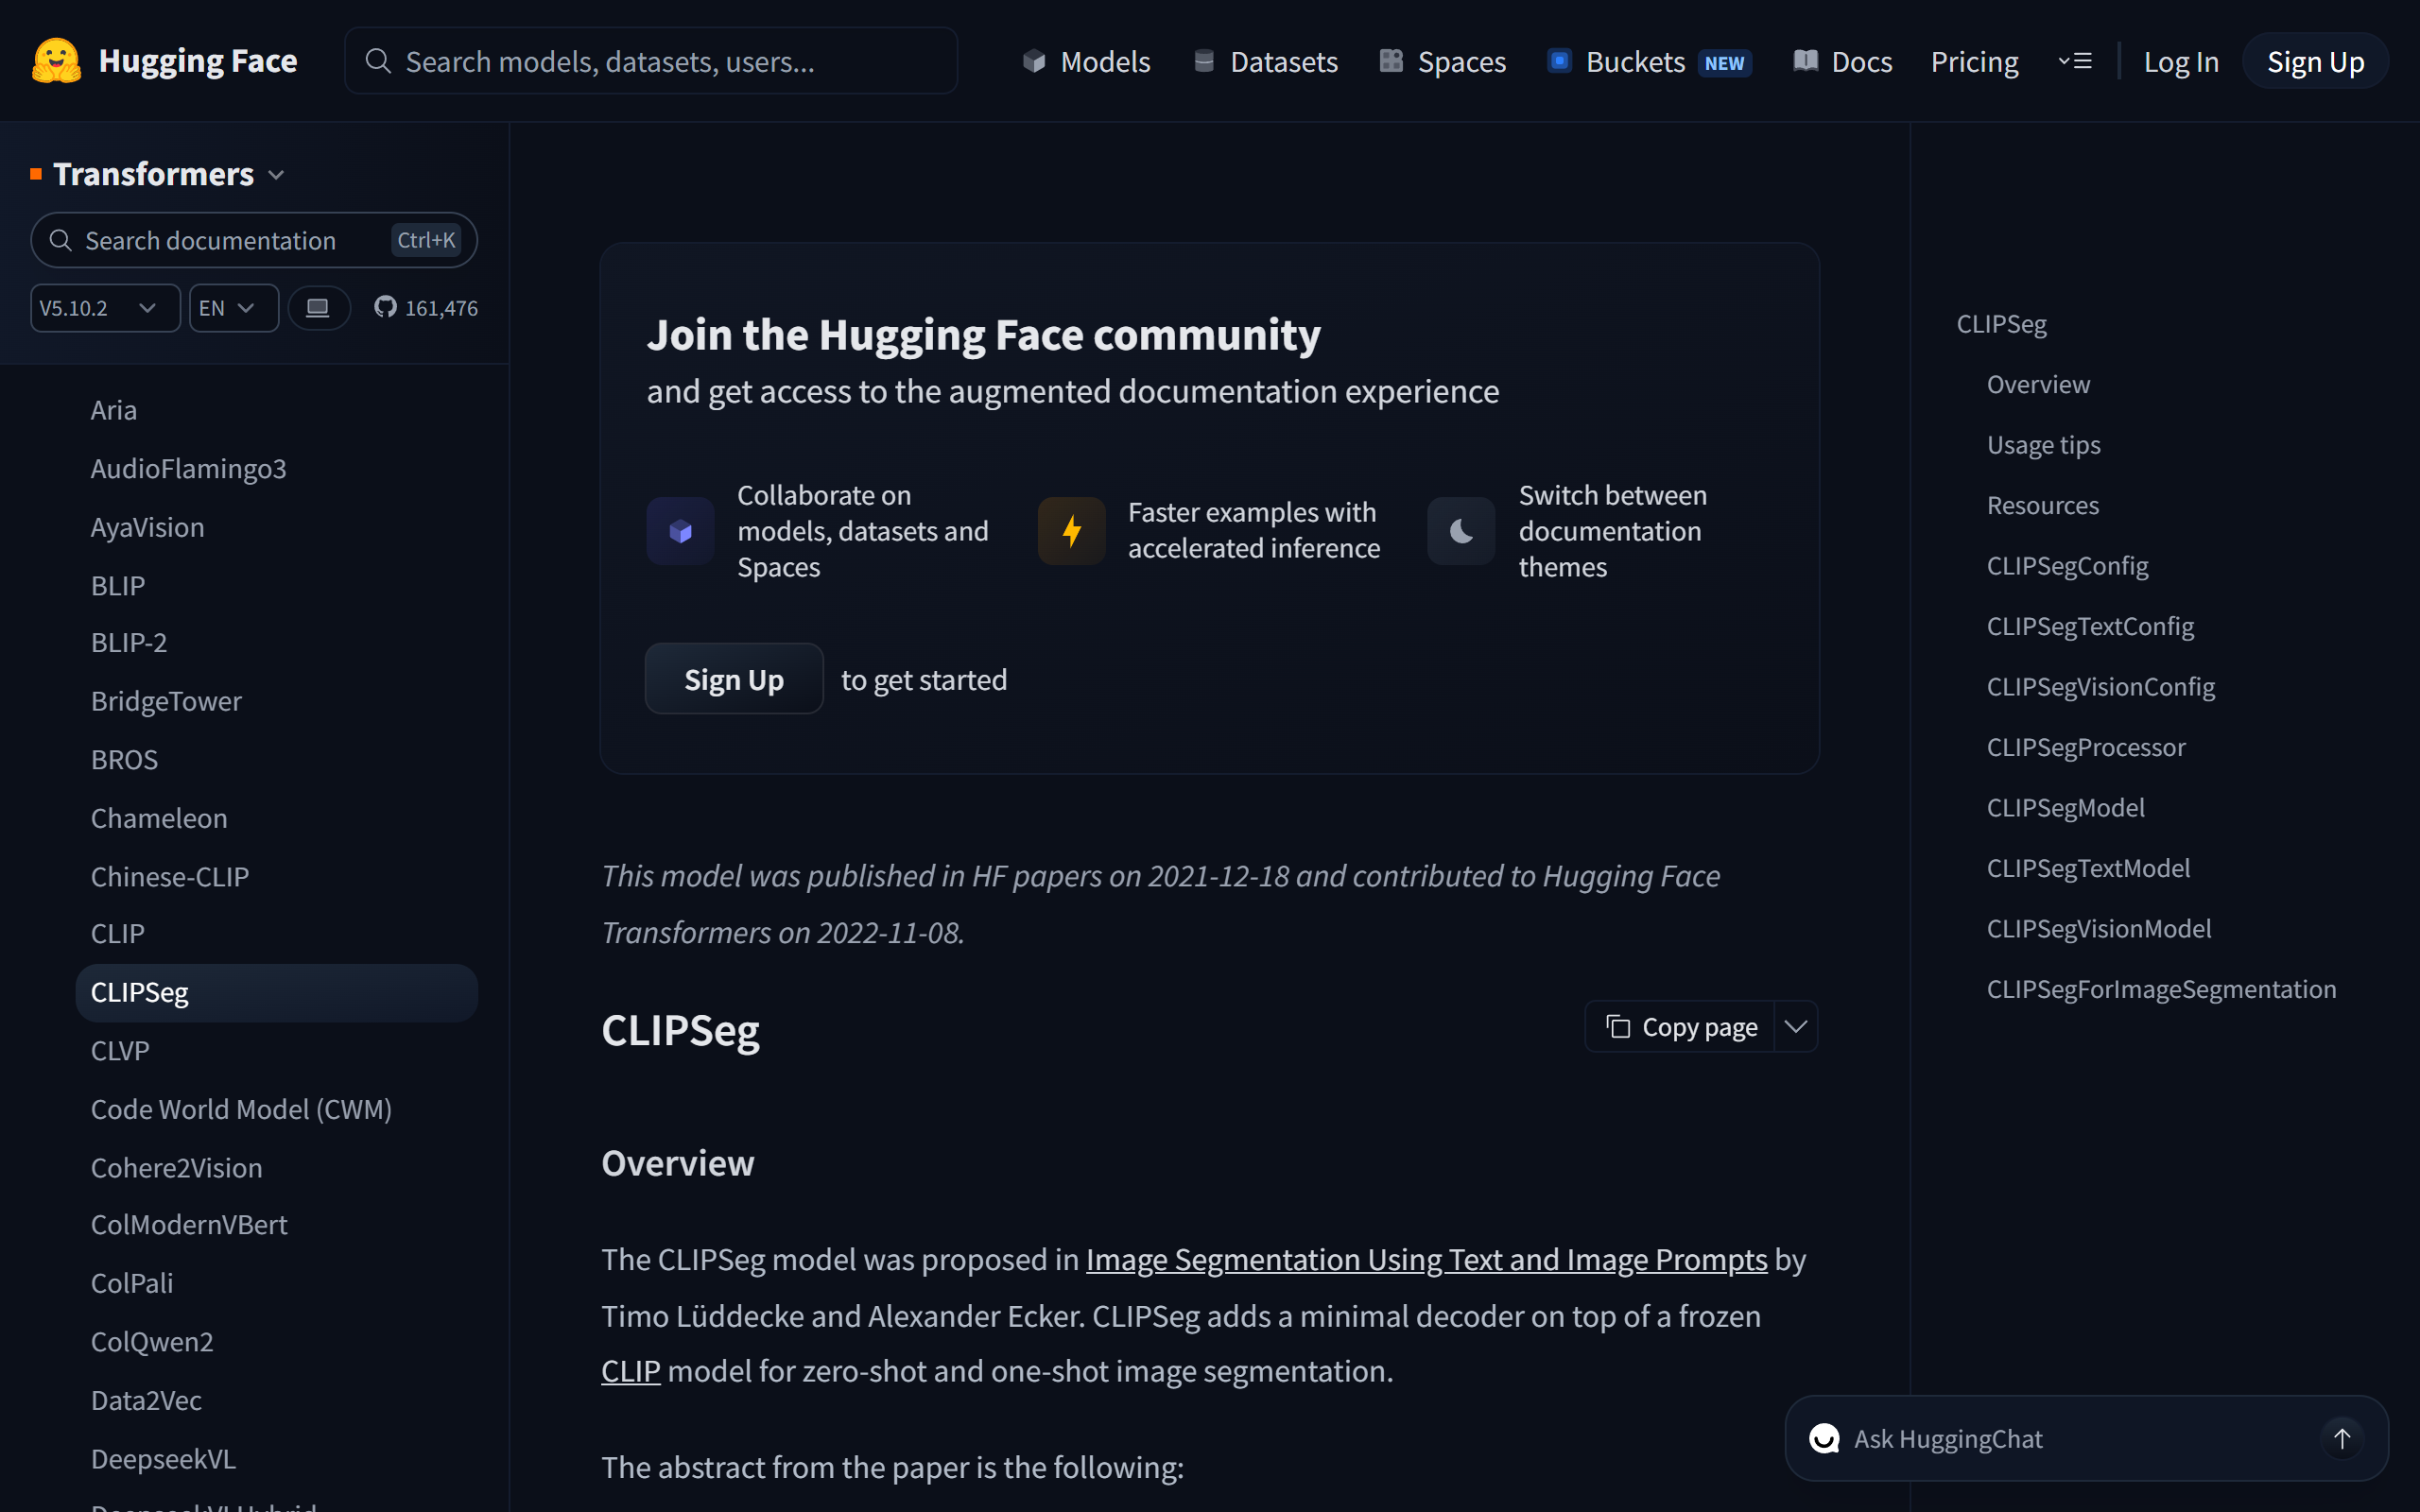Click the HuggingChat smiley logo icon
This screenshot has width=2420, height=1512.
click(x=1824, y=1438)
